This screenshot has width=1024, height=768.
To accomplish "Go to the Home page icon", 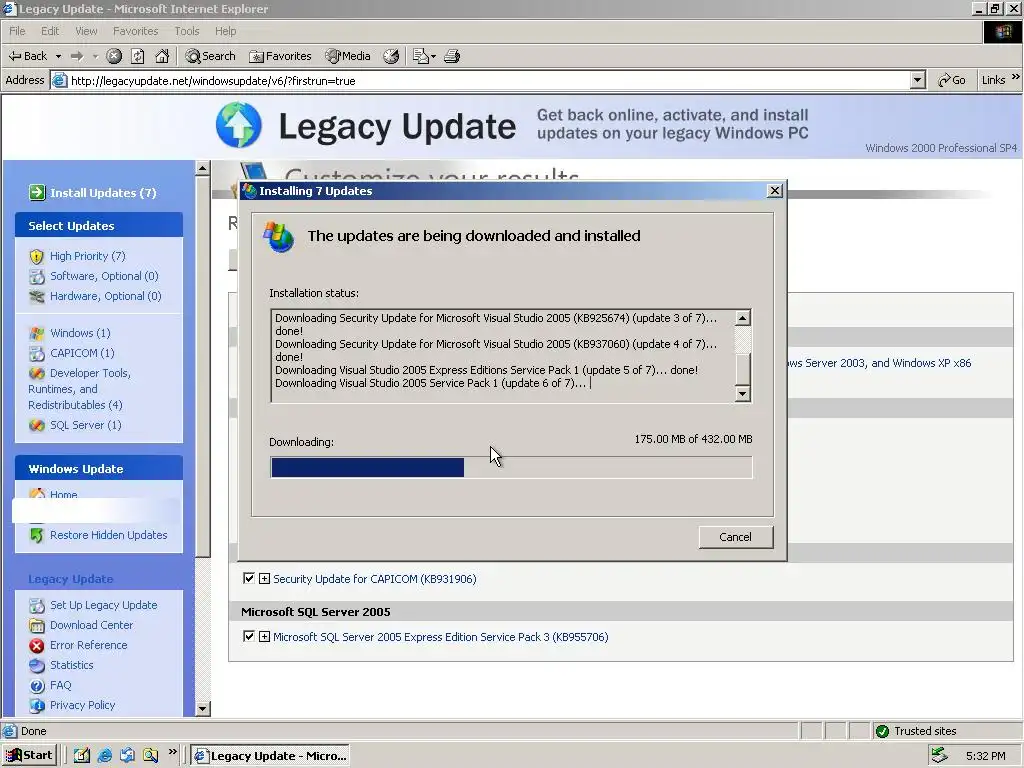I will click(x=162, y=56).
